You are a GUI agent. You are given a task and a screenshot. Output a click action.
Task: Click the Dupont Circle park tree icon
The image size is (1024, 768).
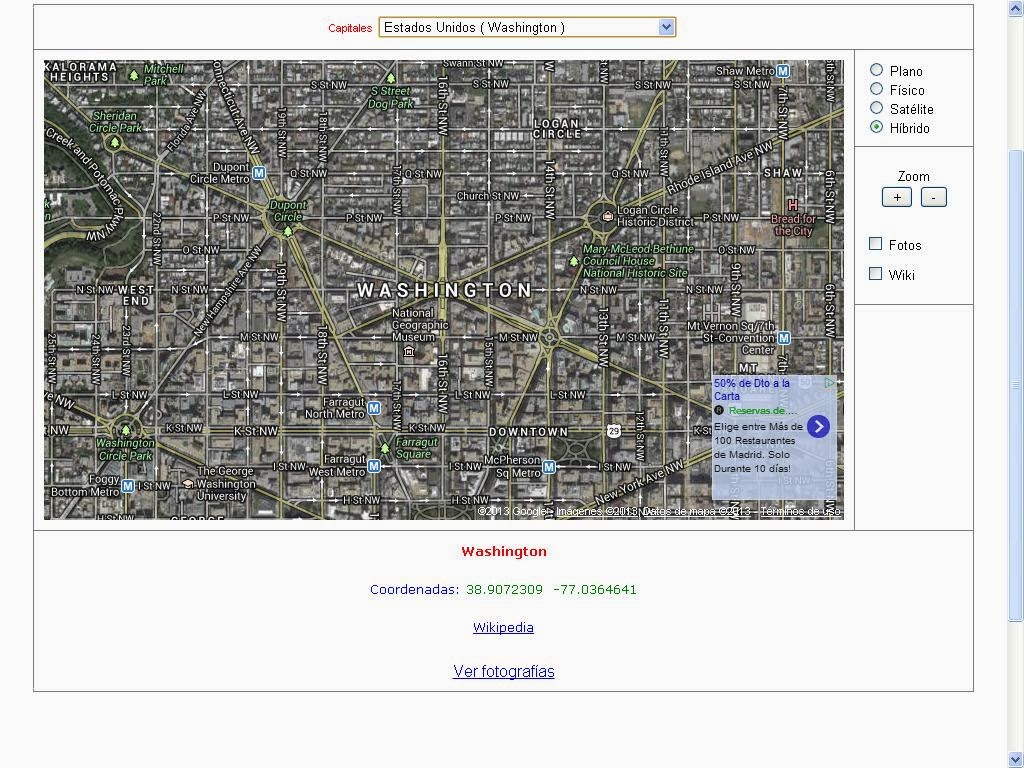287,231
